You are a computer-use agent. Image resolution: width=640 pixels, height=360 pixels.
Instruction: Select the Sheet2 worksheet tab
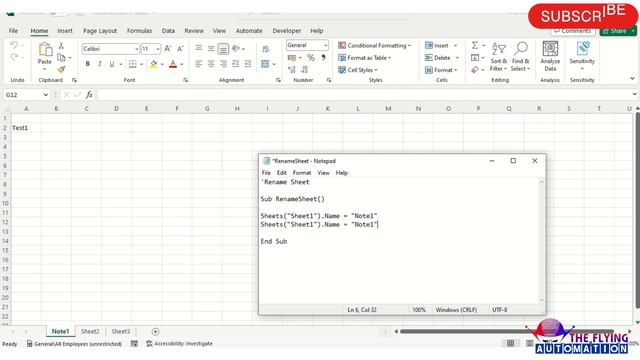point(90,331)
